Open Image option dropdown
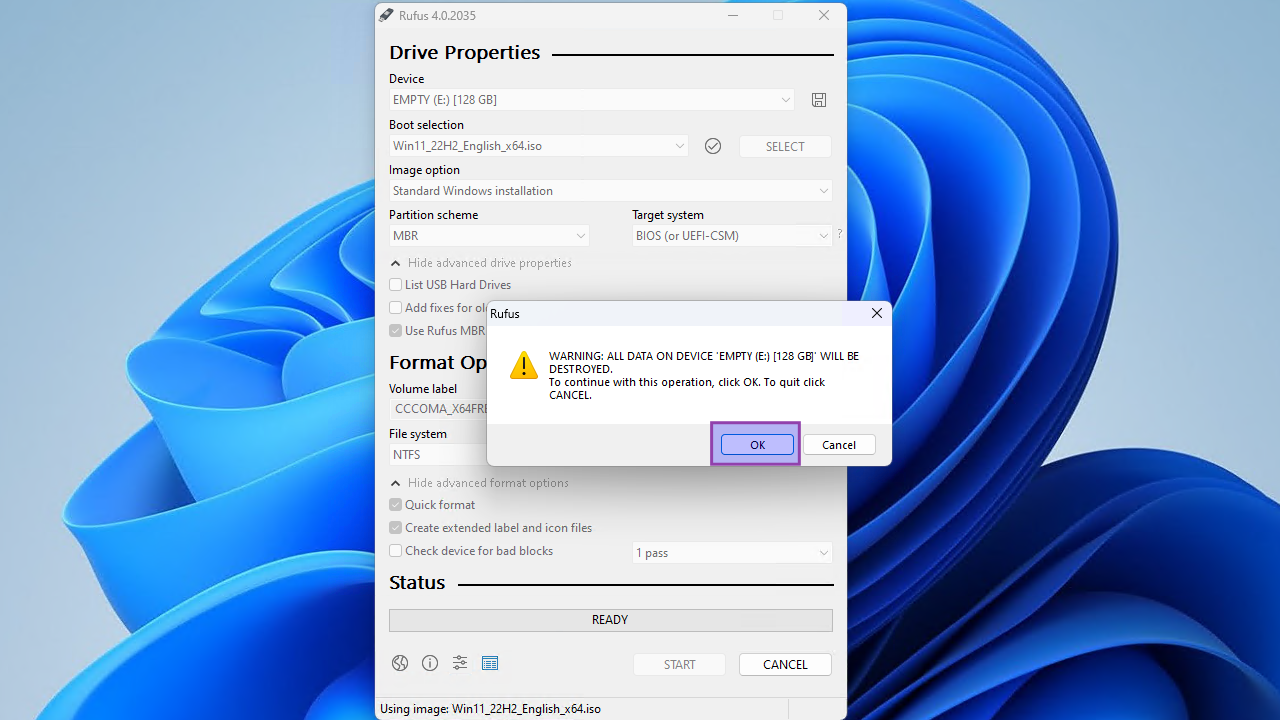 pos(610,191)
